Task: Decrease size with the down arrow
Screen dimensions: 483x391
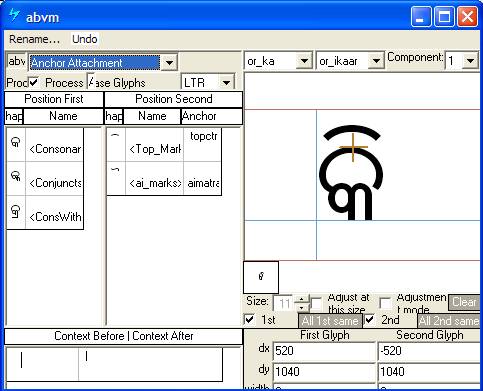Action: click(302, 308)
